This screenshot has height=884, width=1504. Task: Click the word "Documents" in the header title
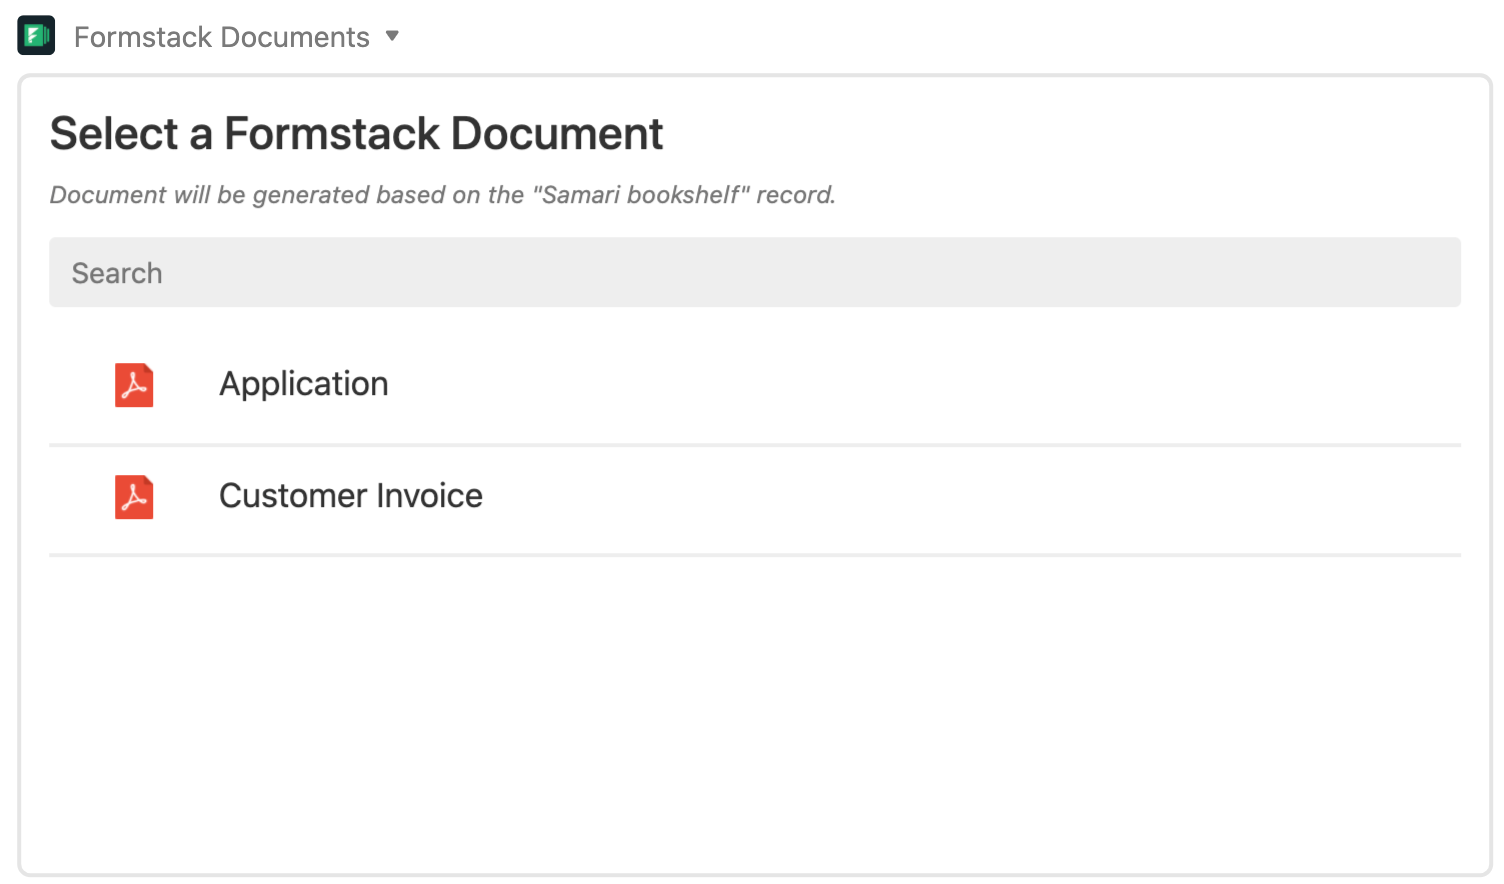pos(295,37)
